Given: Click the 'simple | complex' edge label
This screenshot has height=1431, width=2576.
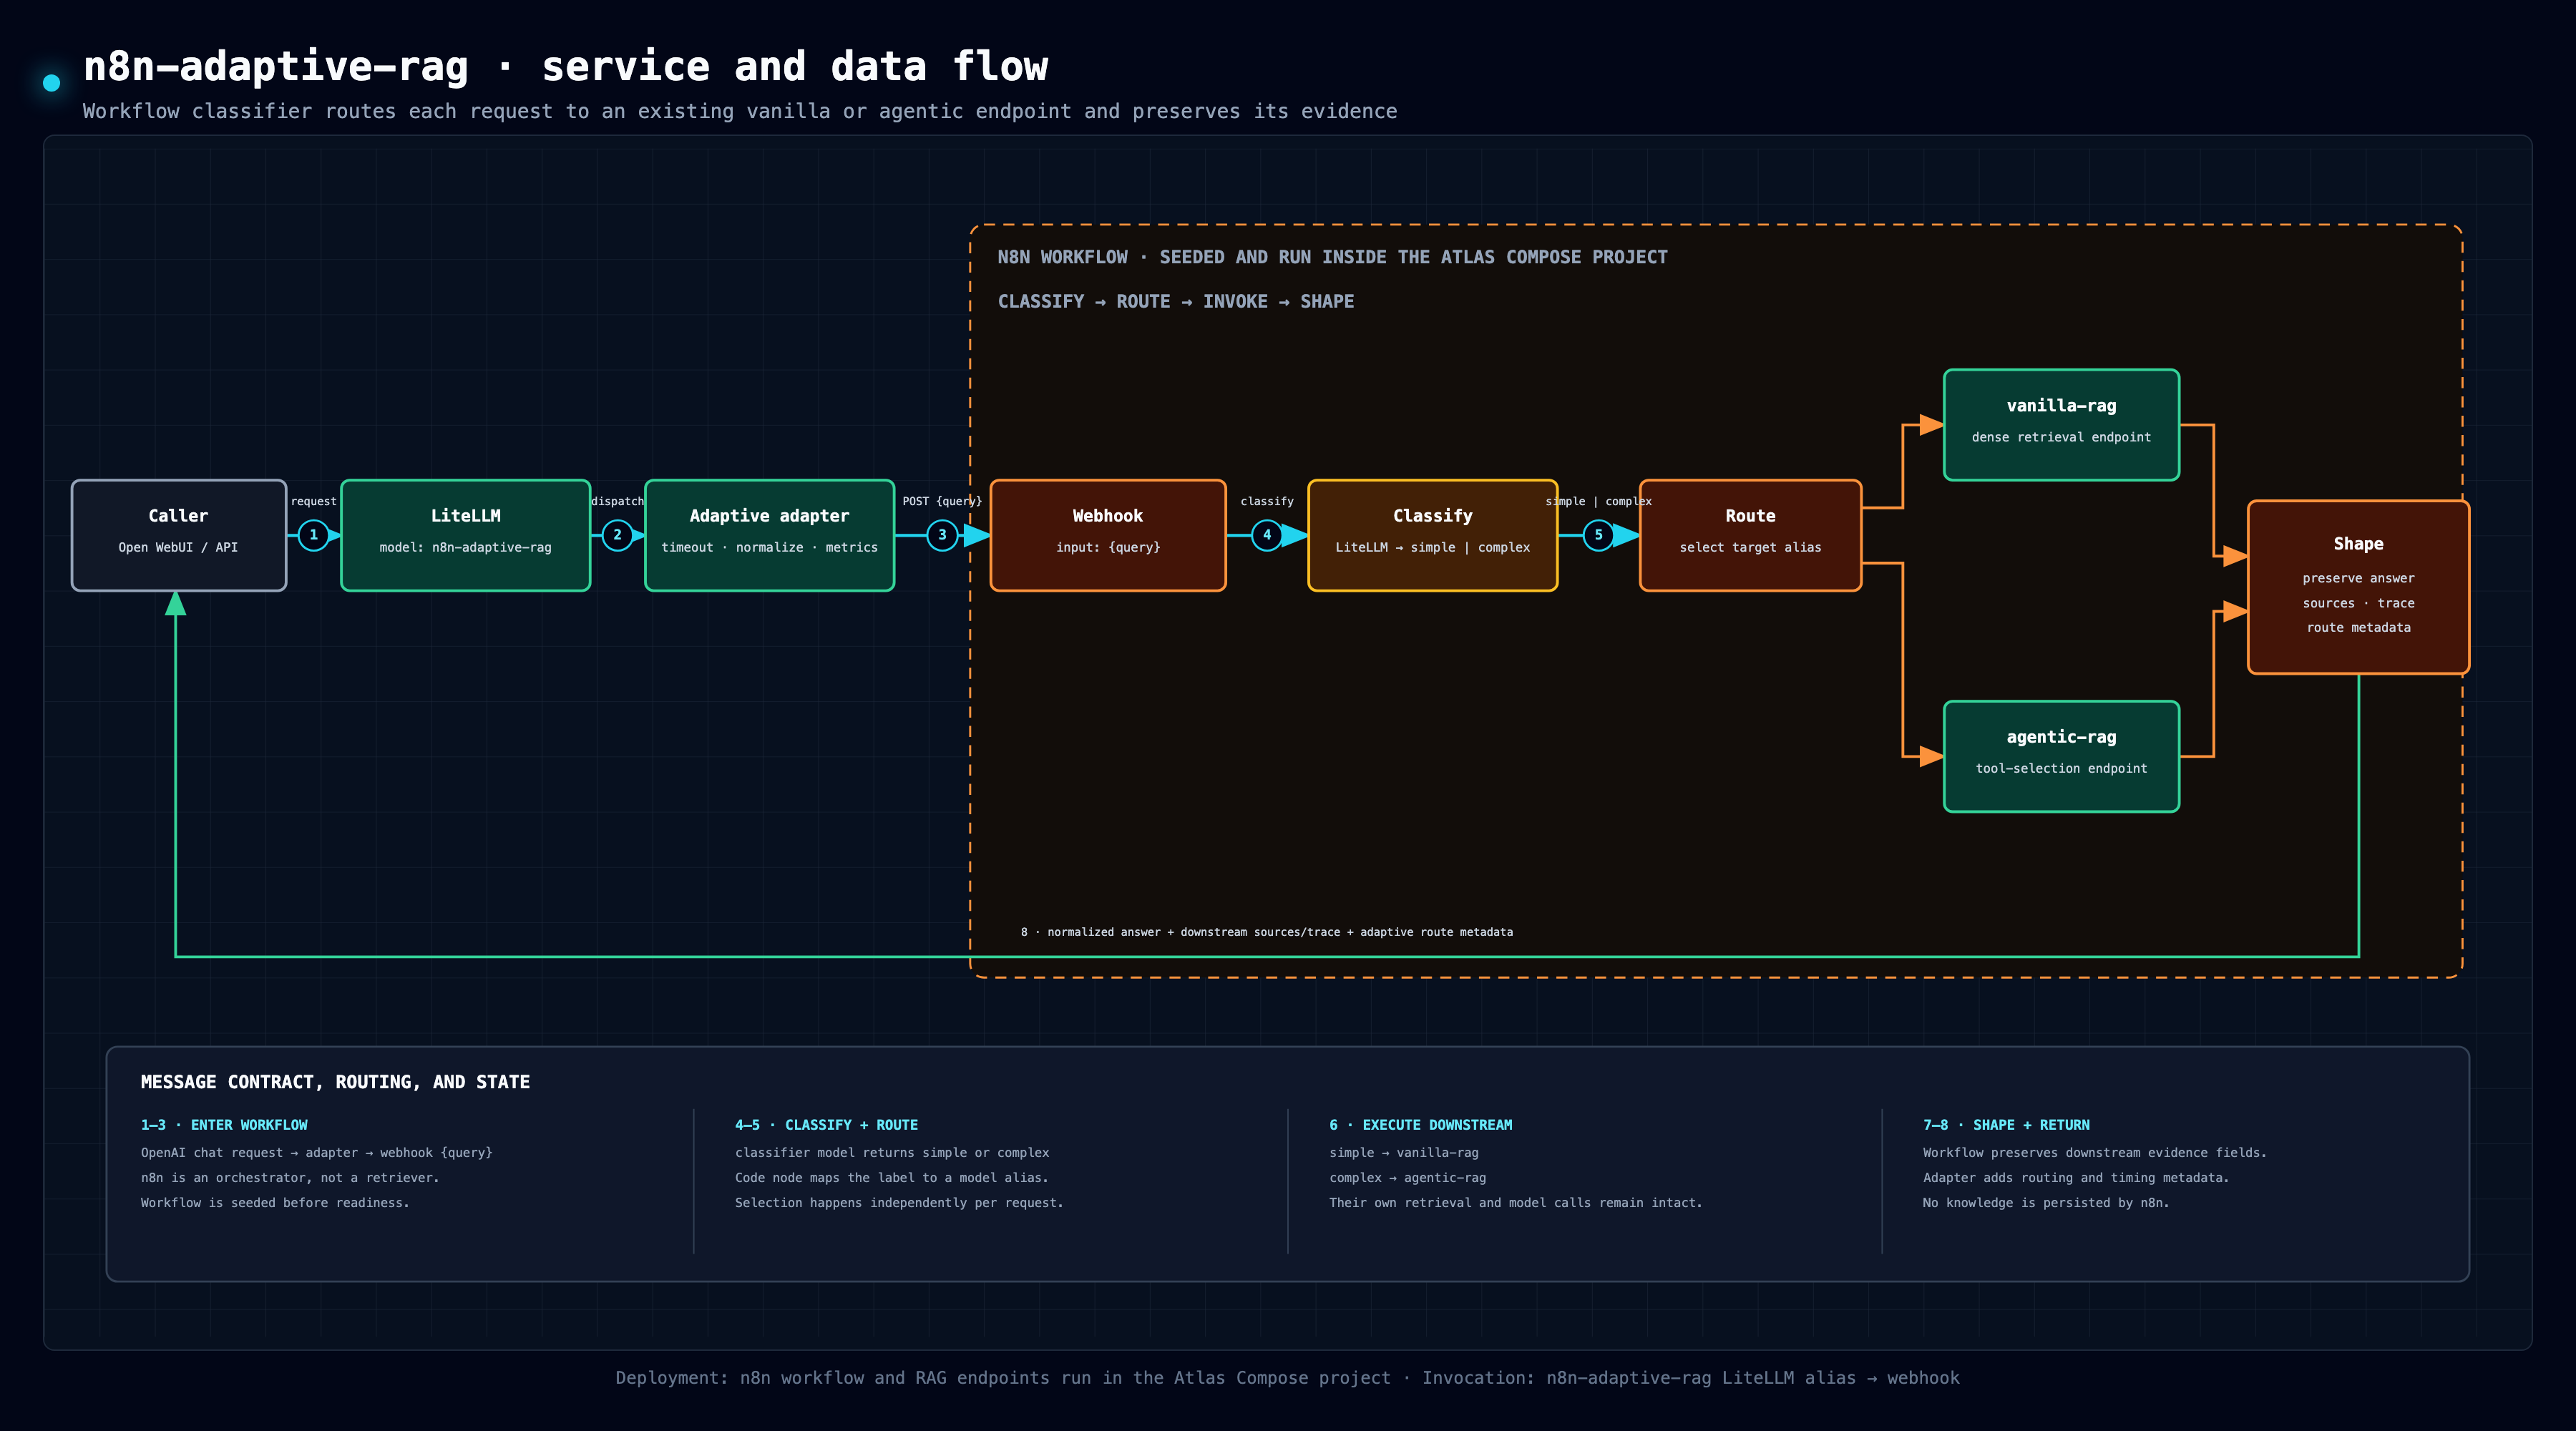Looking at the screenshot, I should coord(1598,501).
